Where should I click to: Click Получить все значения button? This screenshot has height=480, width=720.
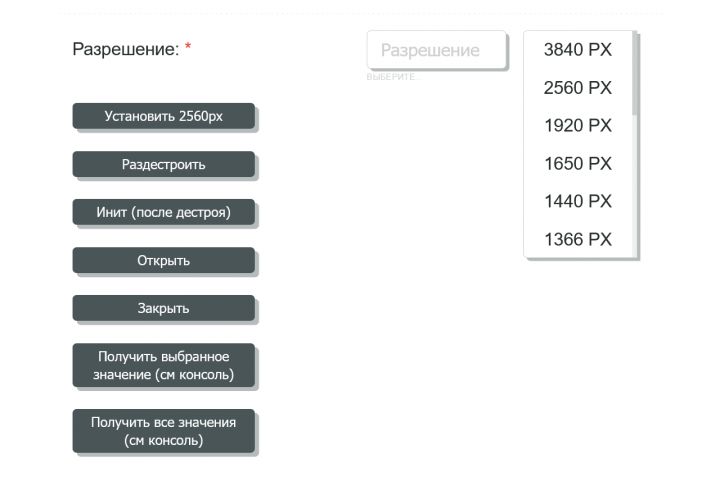[x=164, y=431]
